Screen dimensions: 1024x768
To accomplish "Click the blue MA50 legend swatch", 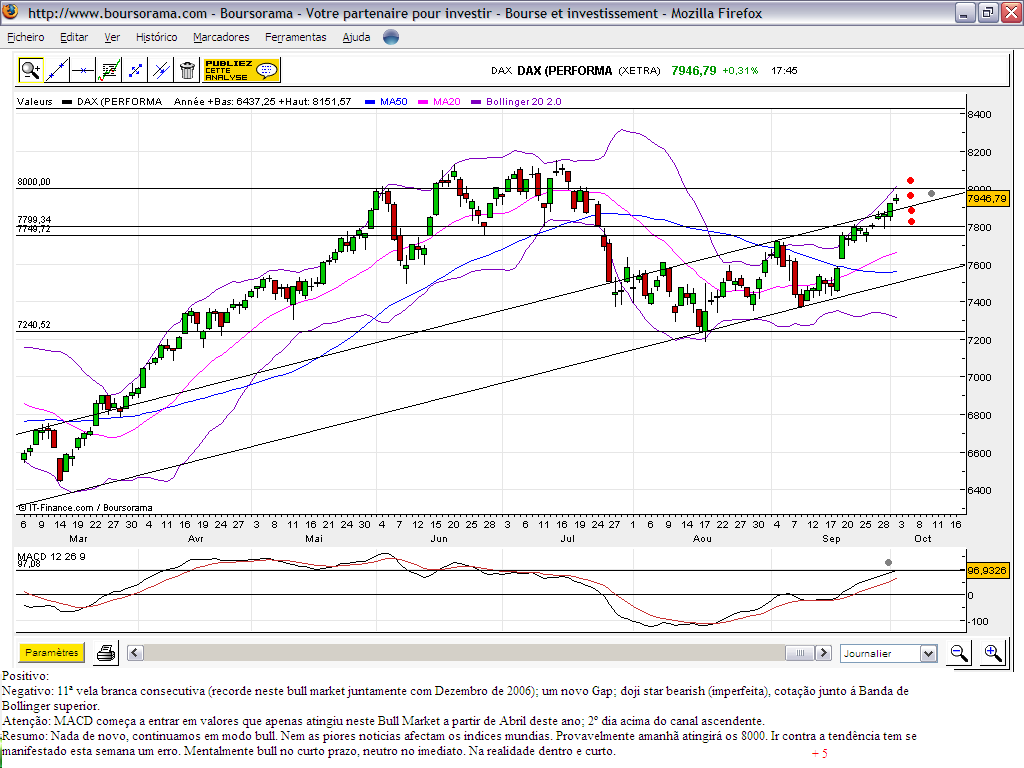I will 370,102.
